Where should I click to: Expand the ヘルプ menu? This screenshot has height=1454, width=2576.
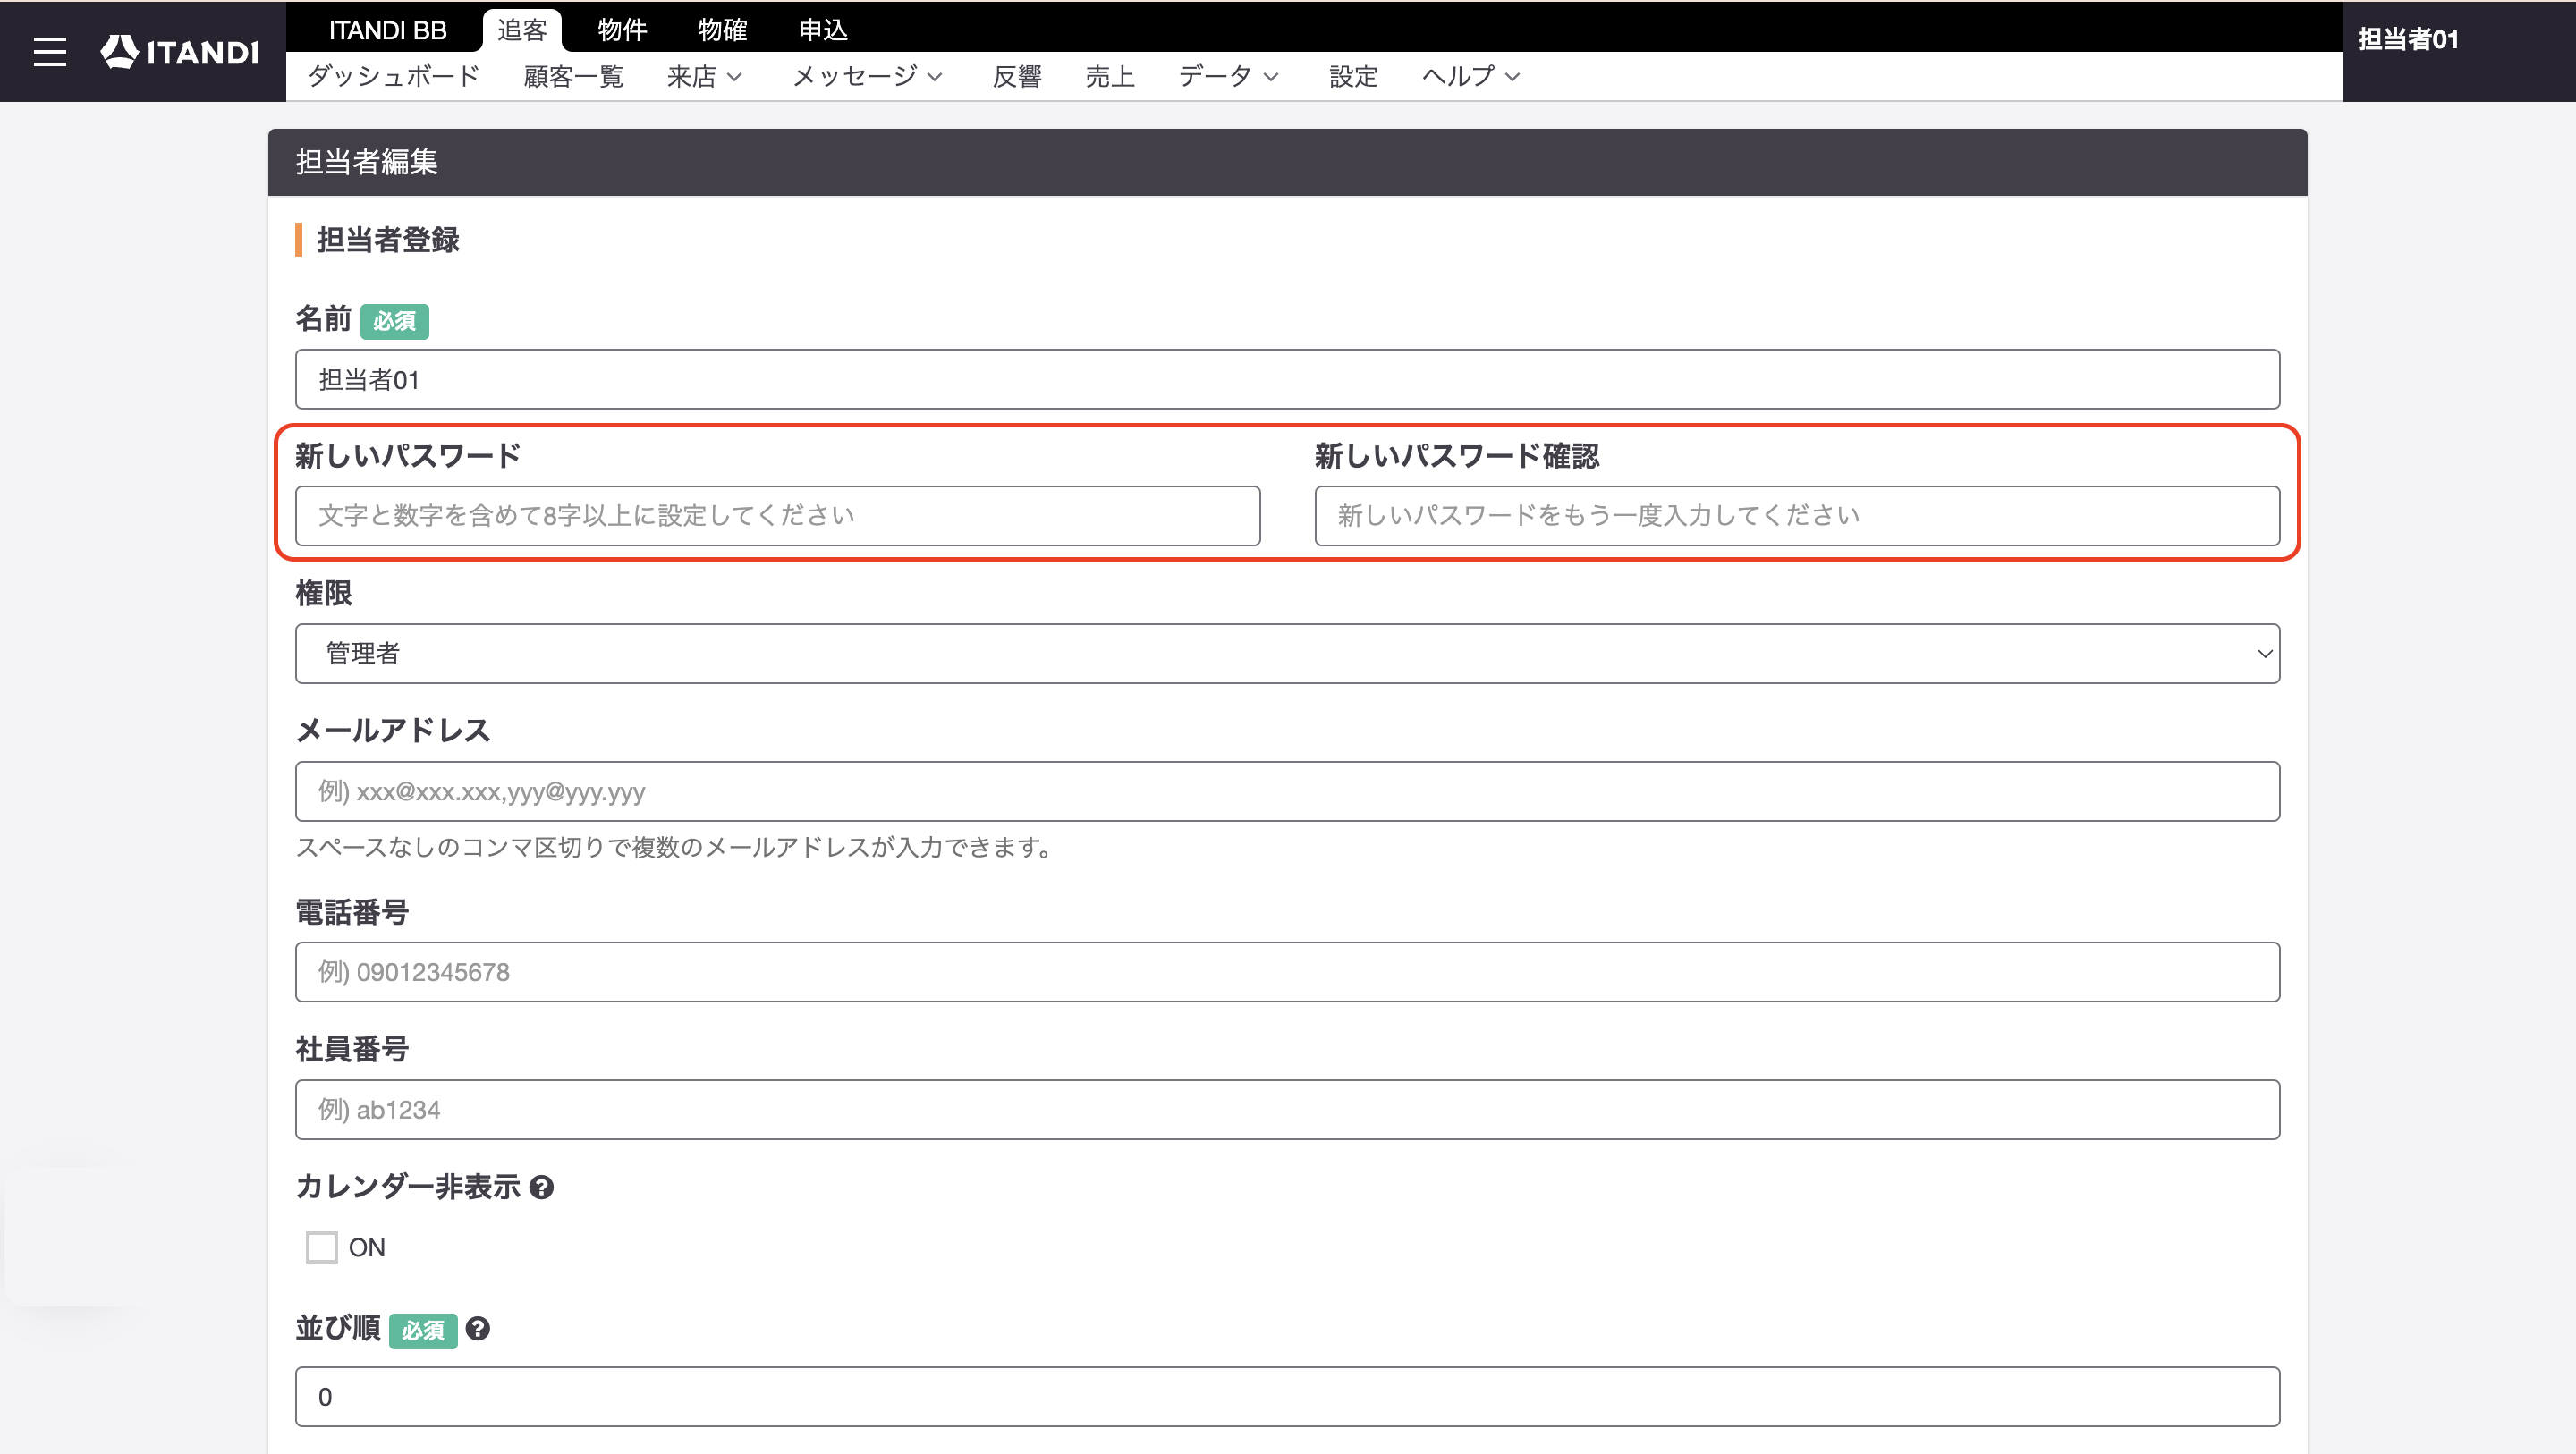click(x=1470, y=76)
